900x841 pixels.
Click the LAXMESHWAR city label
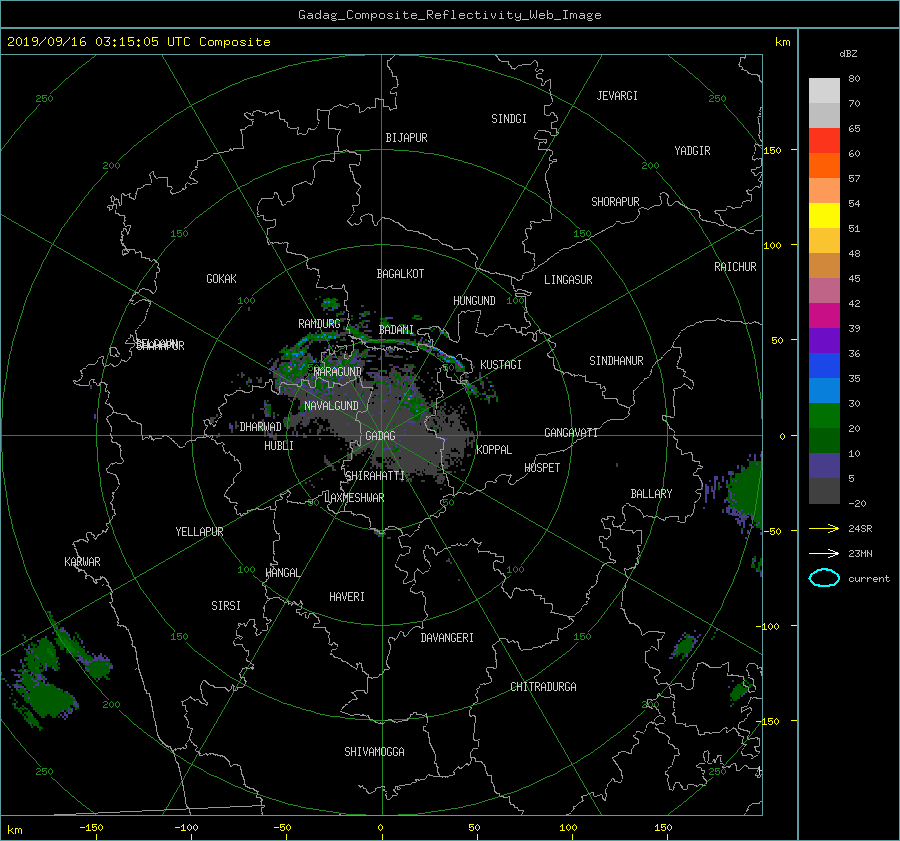(354, 498)
